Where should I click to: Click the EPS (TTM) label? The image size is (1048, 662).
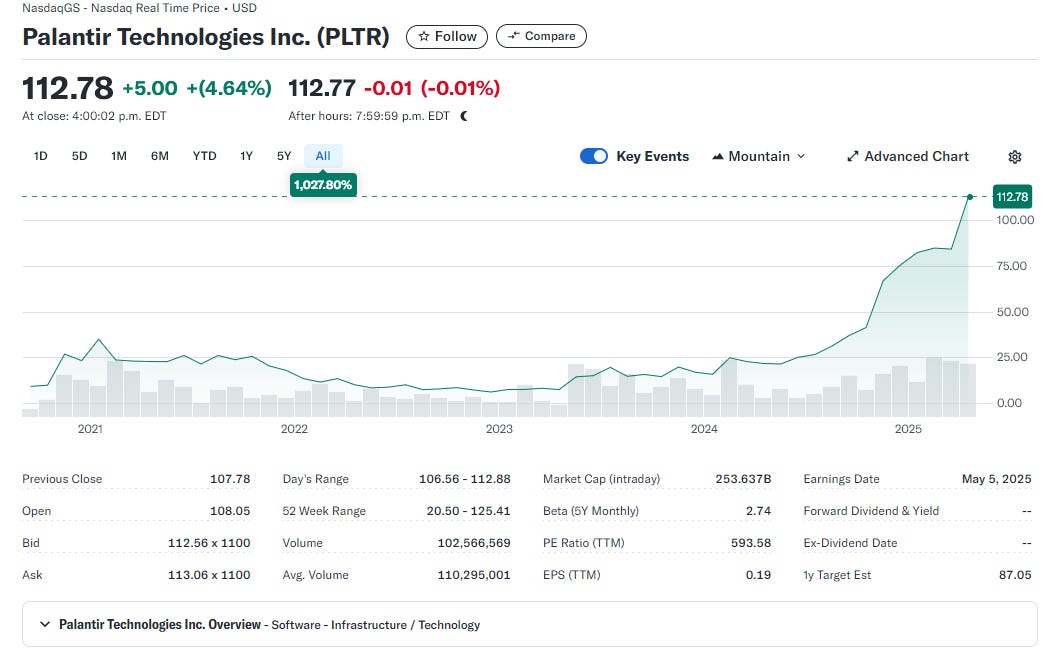tap(571, 575)
